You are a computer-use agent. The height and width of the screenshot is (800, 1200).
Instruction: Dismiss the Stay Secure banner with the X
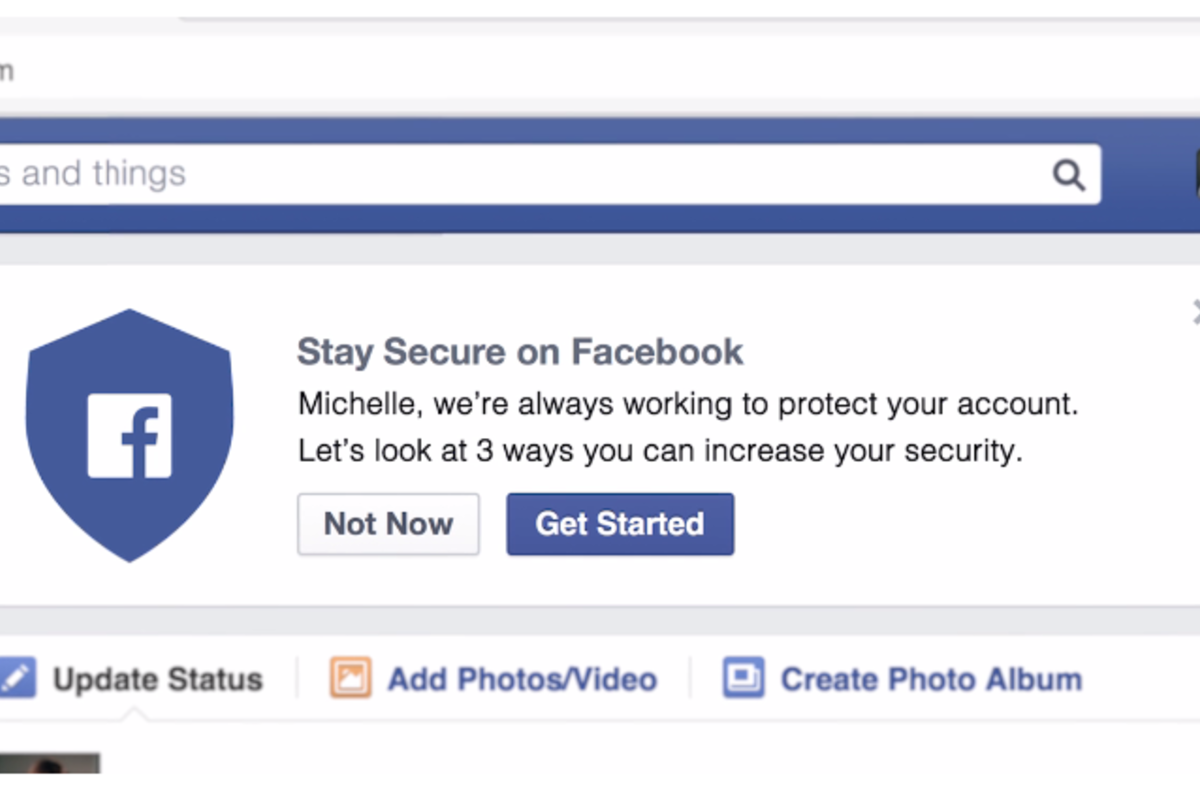1196,312
